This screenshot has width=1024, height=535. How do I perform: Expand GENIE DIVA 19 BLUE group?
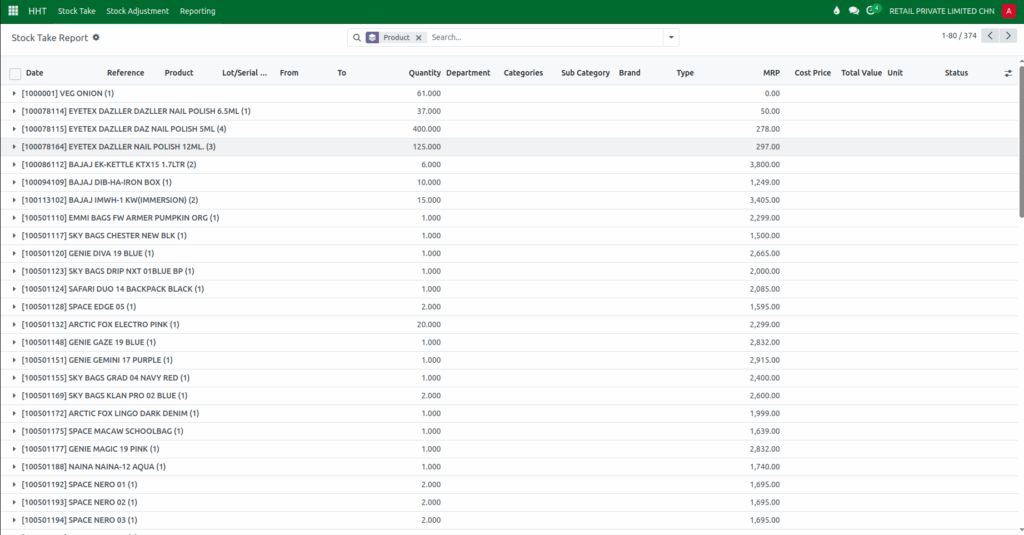click(x=14, y=253)
